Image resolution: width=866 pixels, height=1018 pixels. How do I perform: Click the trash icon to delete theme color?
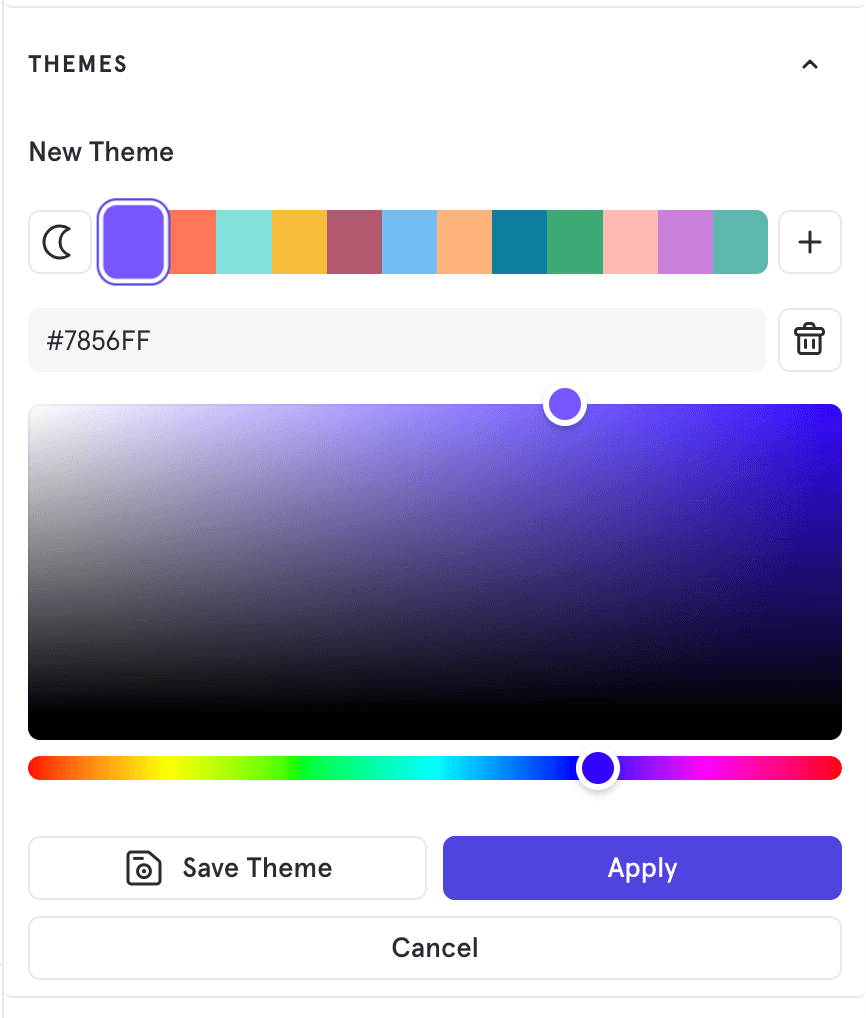click(x=810, y=340)
